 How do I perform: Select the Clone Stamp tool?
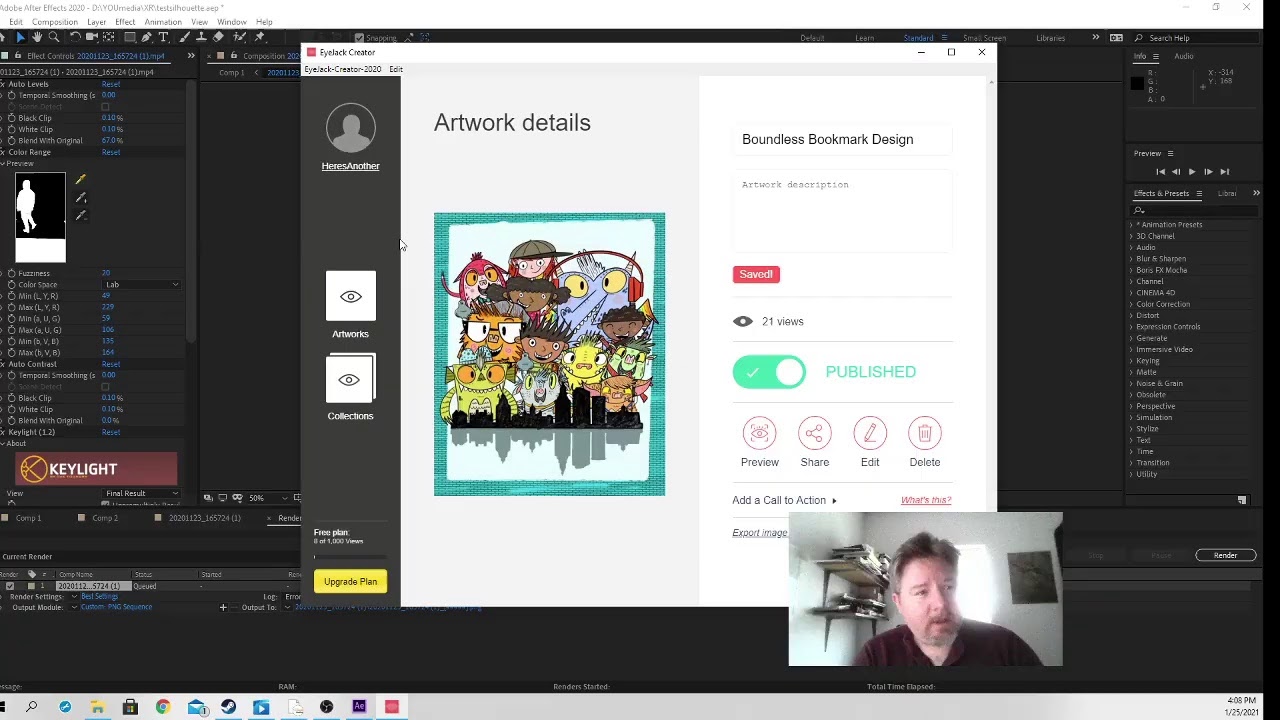click(x=201, y=37)
